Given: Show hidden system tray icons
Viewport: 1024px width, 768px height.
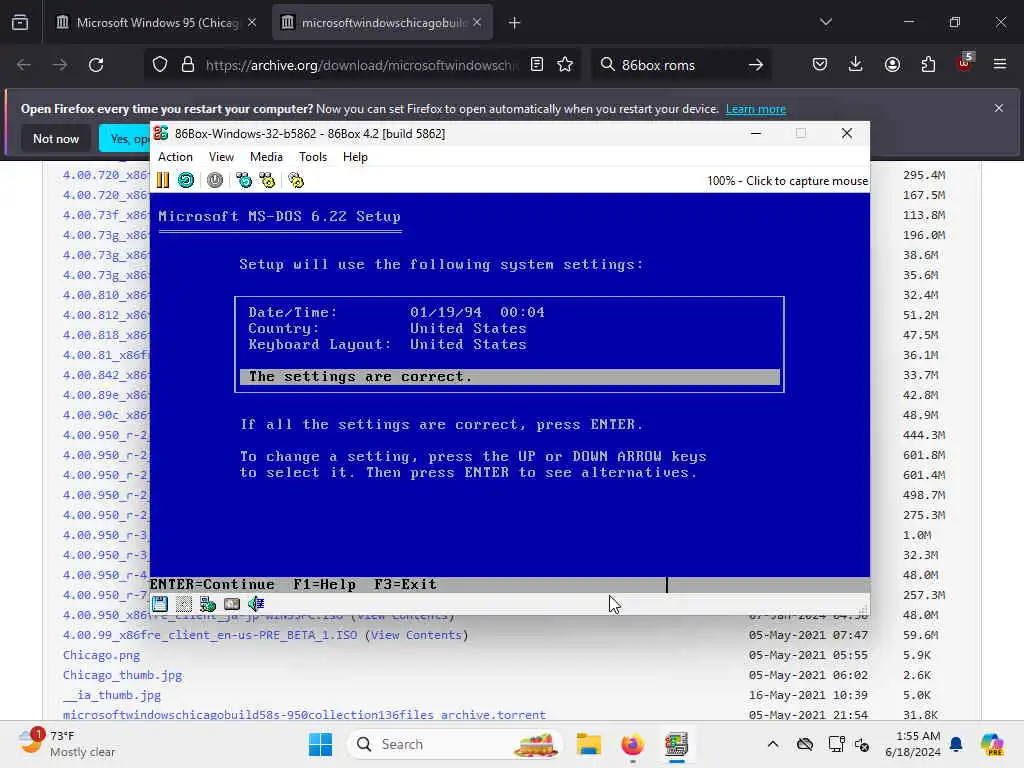Looking at the screenshot, I should tap(773, 744).
